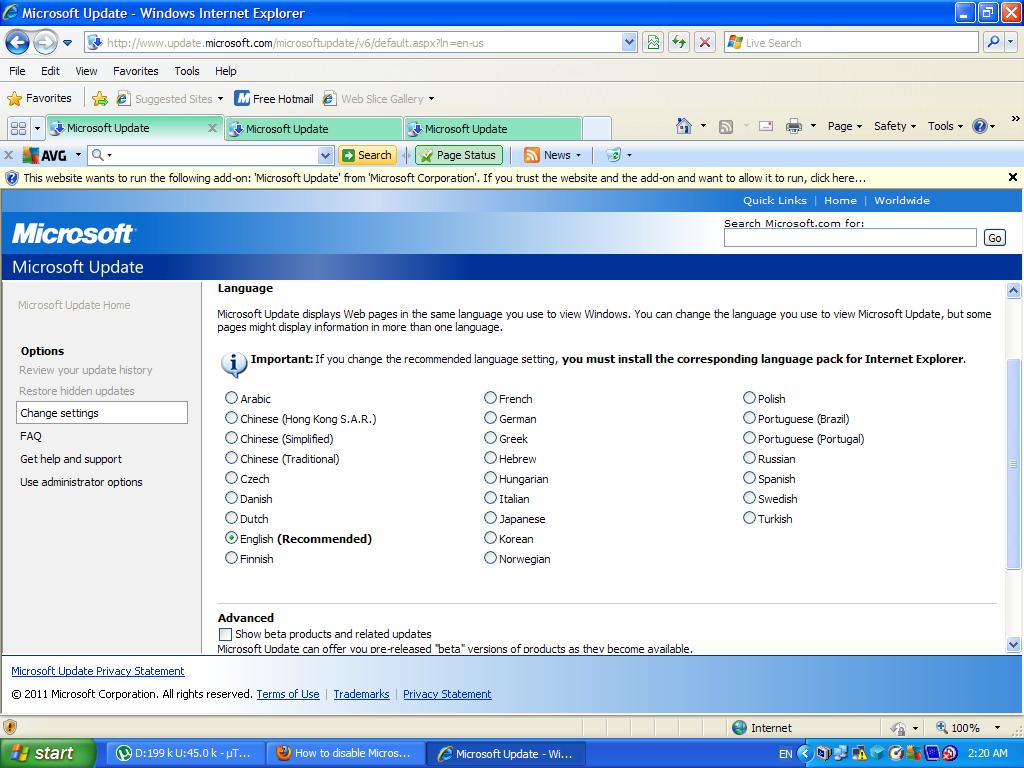Click the browser Back arrow button
Screen dimensions: 1024x768
(17, 43)
